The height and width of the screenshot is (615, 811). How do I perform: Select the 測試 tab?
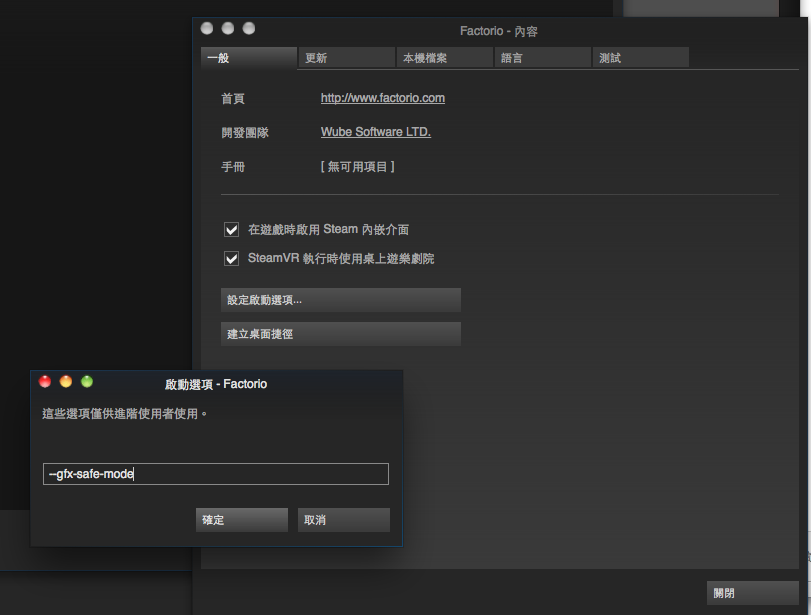tap(641, 58)
